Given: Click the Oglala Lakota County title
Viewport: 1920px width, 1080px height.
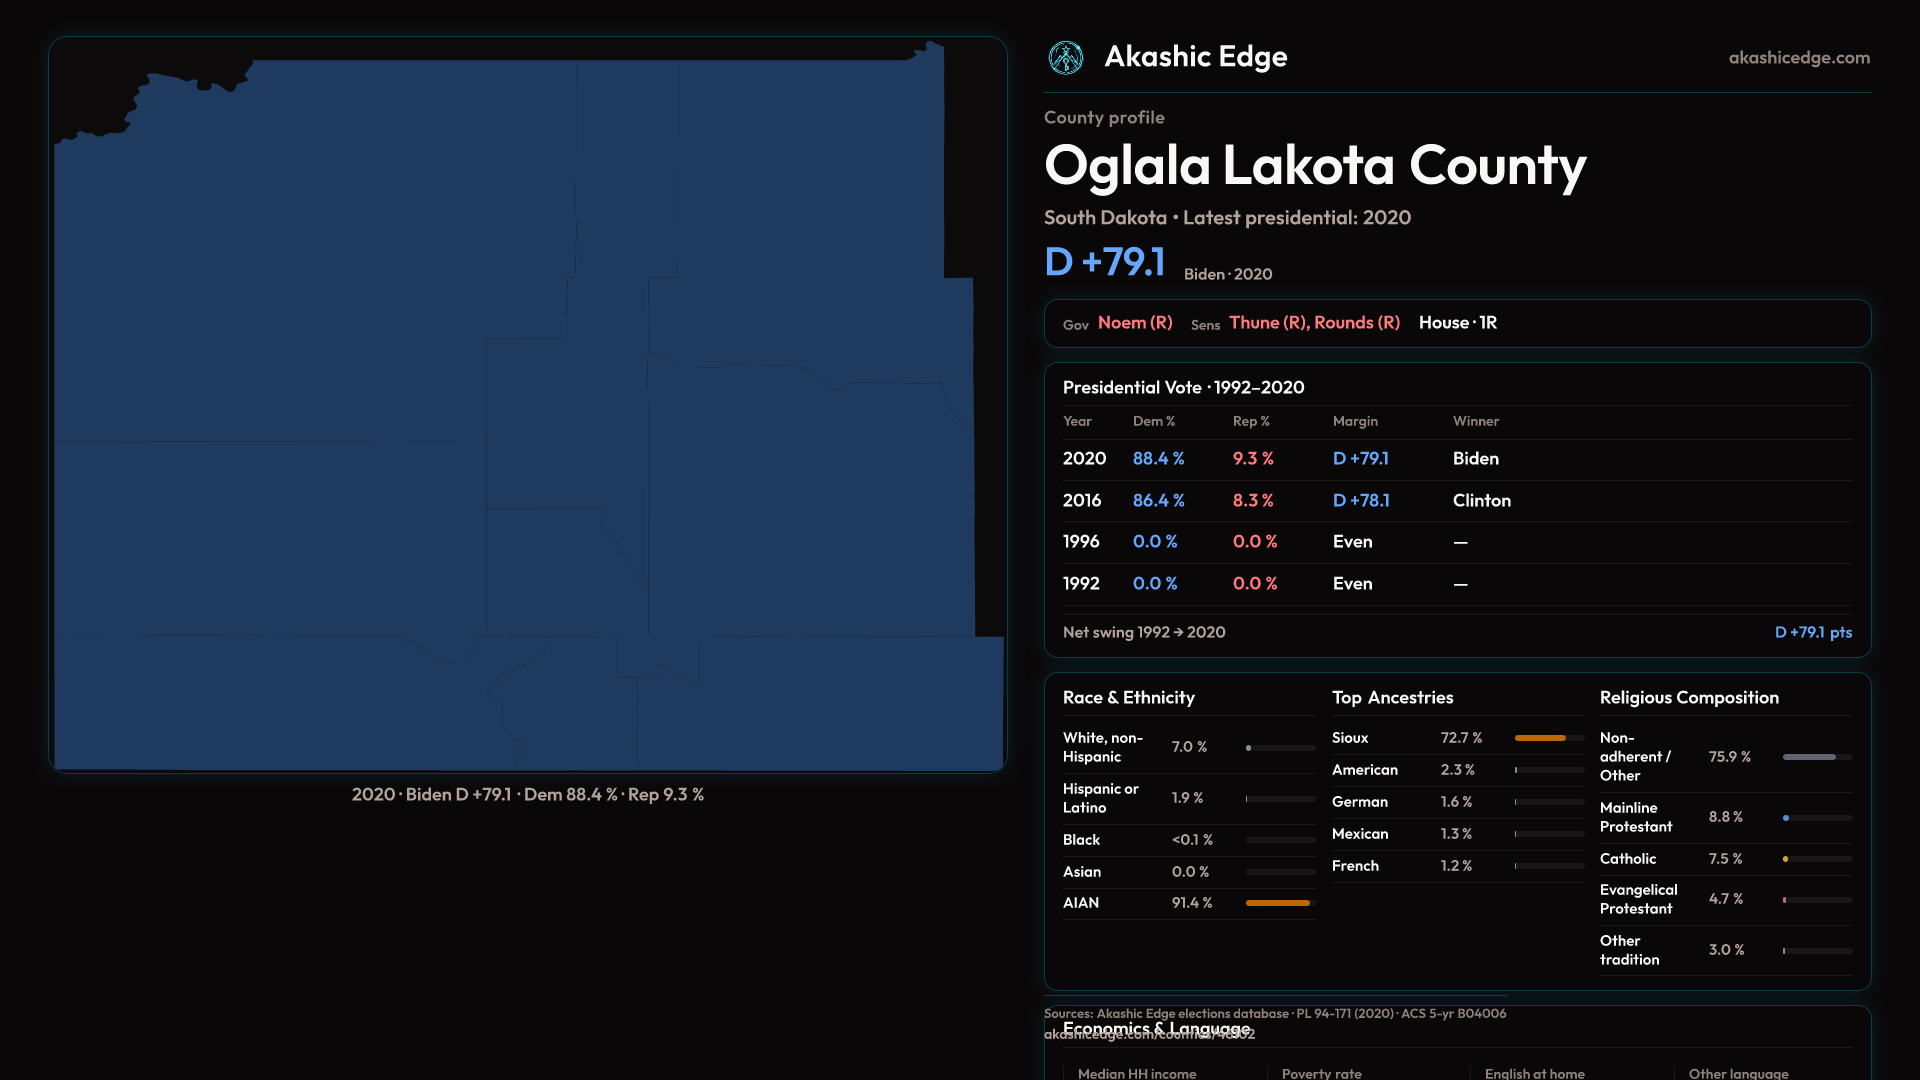Looking at the screenshot, I should pos(1314,166).
